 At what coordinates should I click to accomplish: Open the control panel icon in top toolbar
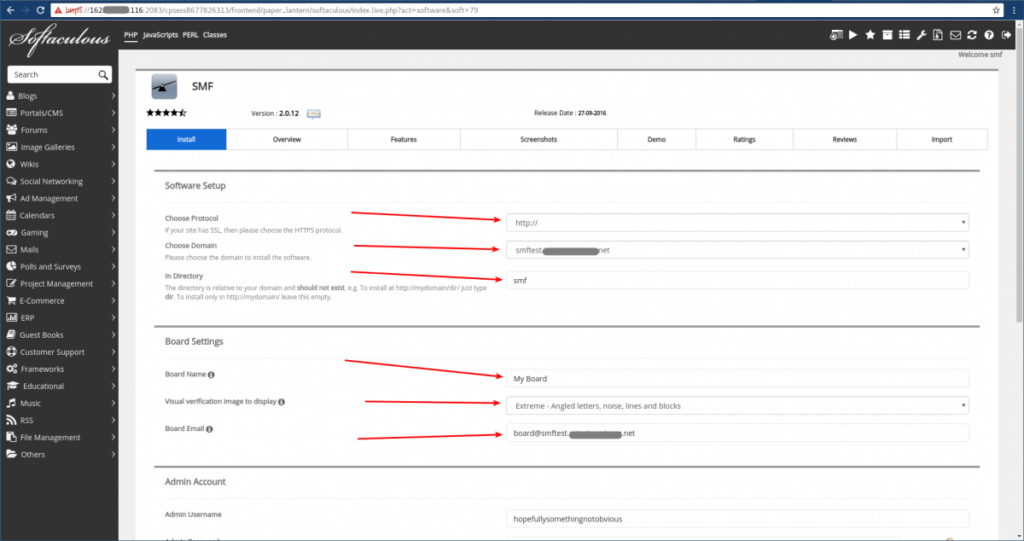[836, 35]
